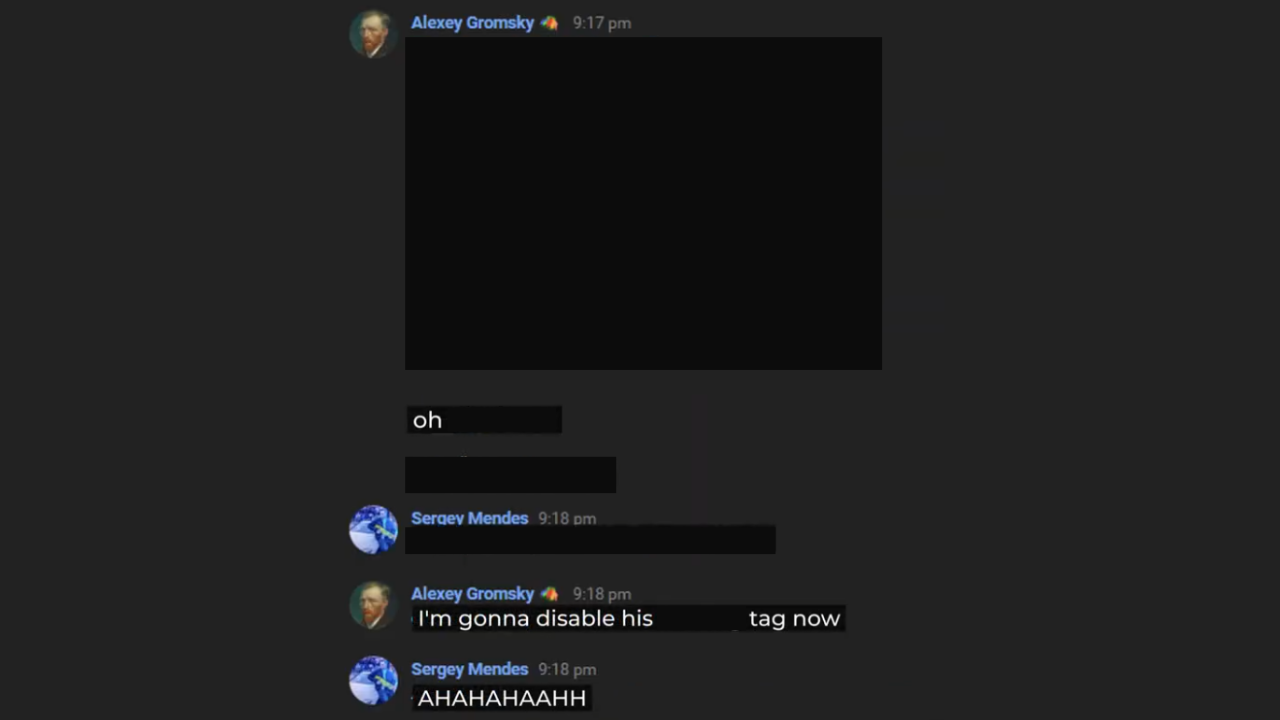Click Sergey Mendes's avatar beside the AHAHAHAAHH message
This screenshot has width=1280, height=720.
(x=373, y=680)
